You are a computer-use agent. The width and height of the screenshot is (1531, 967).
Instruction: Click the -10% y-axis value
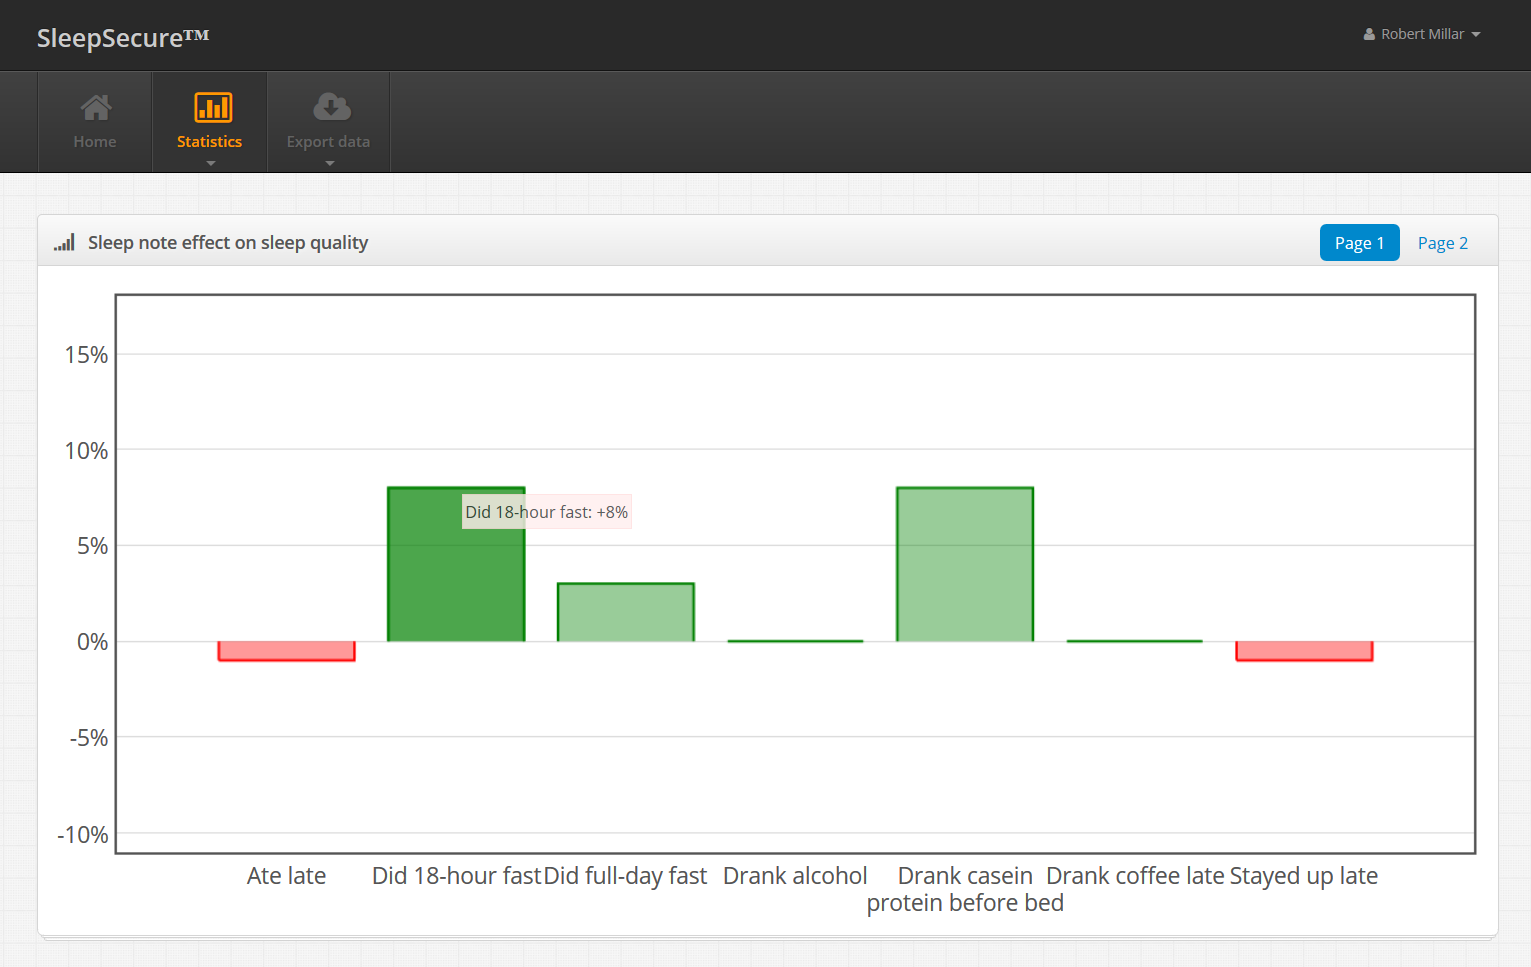click(82, 835)
